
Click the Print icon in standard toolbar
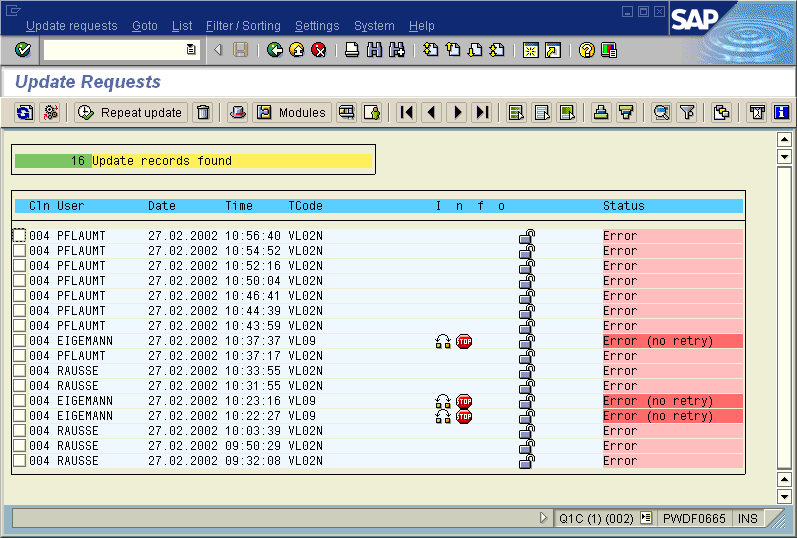click(x=352, y=50)
